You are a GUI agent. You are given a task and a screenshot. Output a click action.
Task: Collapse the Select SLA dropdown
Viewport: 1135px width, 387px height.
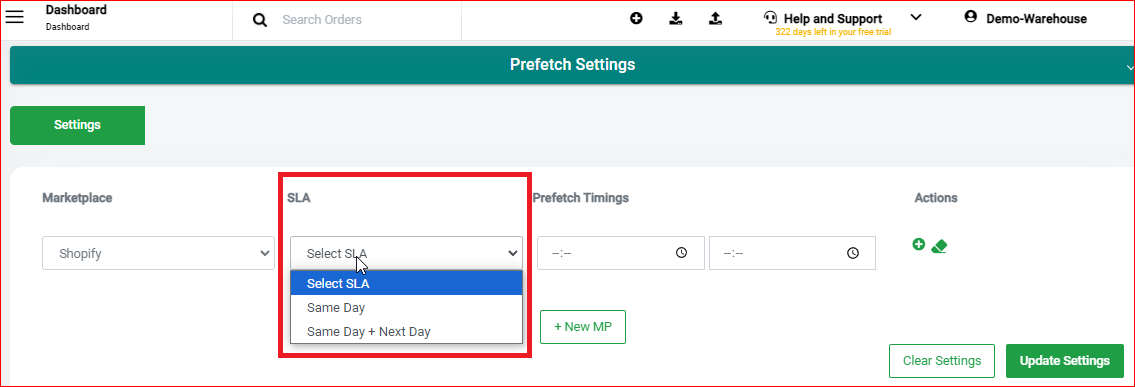click(x=406, y=253)
